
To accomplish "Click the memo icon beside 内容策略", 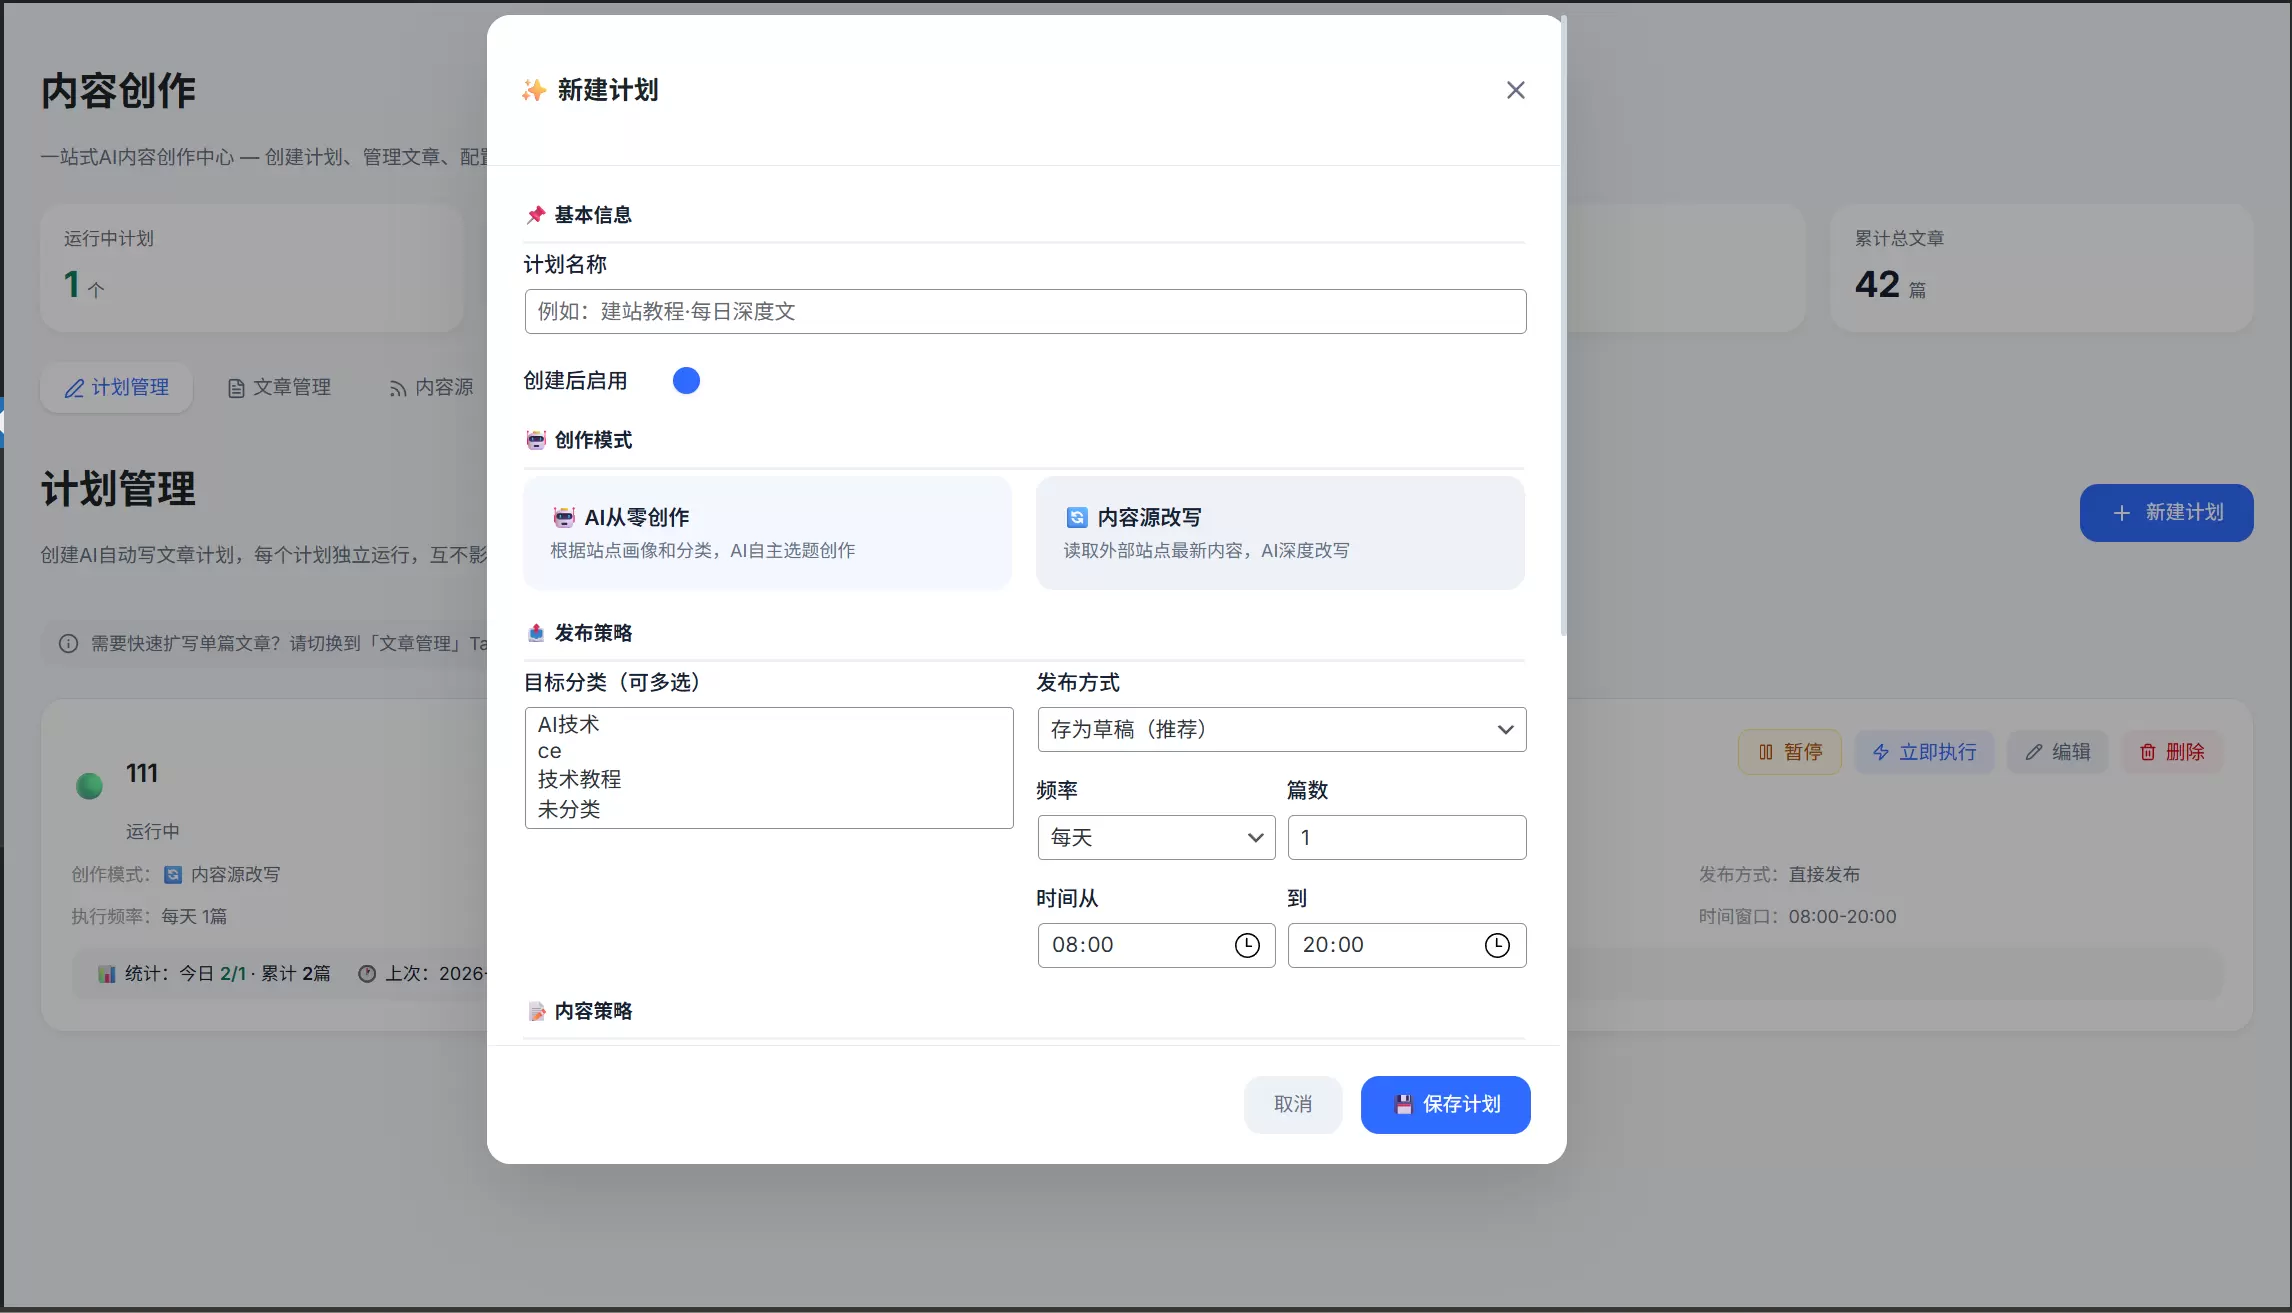I will pyautogui.click(x=536, y=1011).
